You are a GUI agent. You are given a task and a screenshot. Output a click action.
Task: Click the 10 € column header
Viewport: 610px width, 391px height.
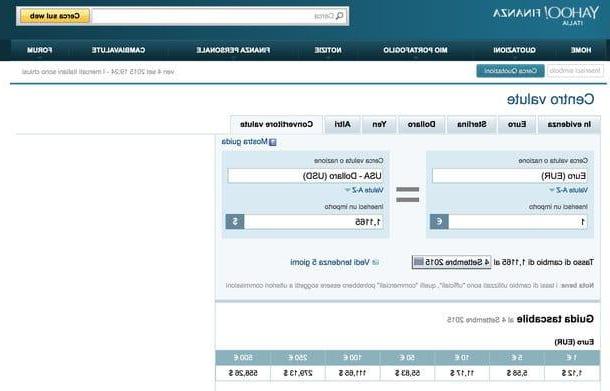pos(462,357)
